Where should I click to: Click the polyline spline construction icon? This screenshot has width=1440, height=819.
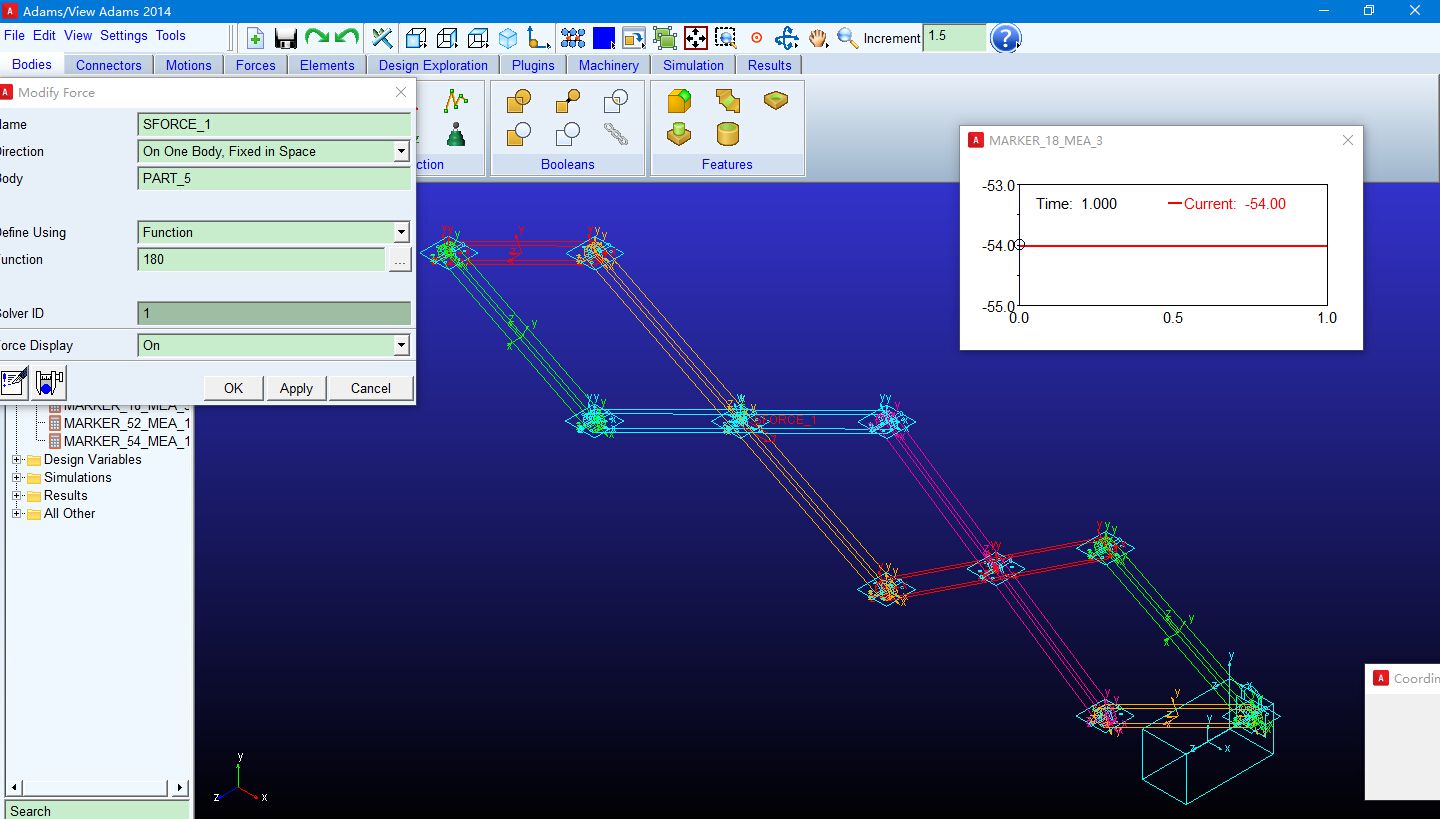(456, 101)
